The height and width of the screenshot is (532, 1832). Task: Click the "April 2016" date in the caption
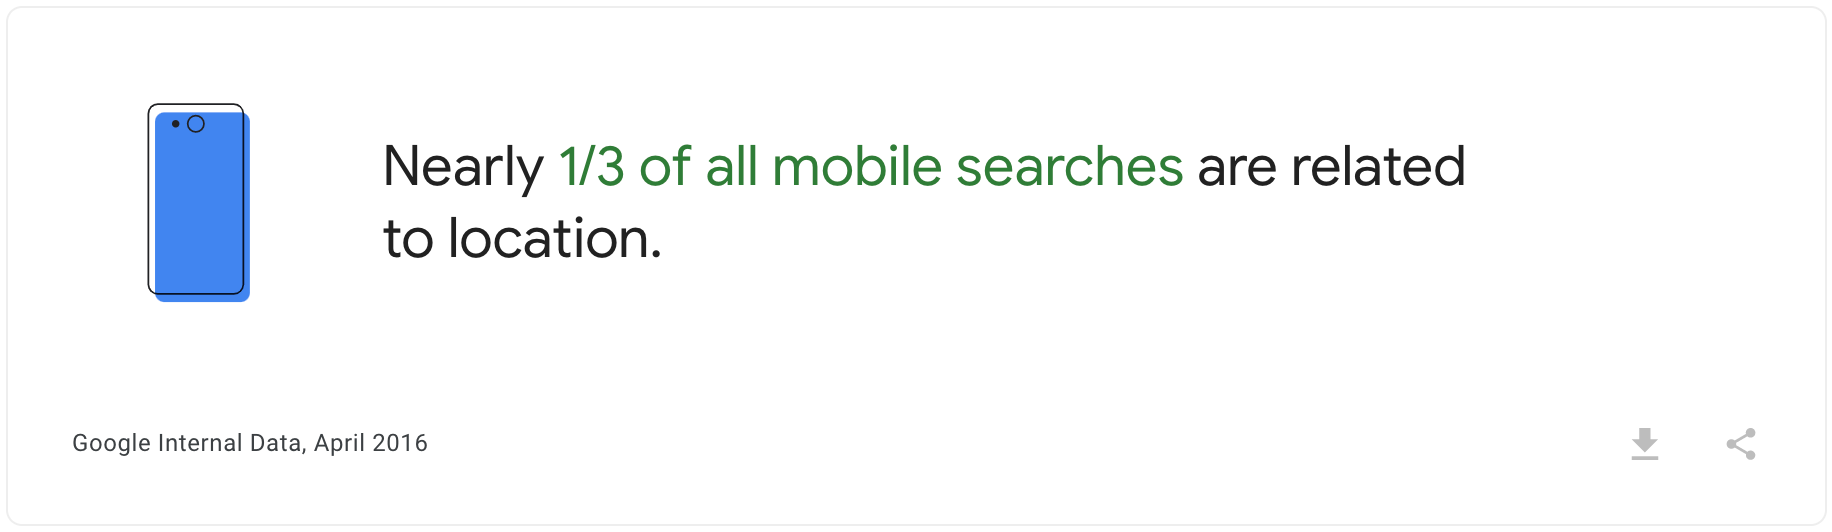coord(371,443)
